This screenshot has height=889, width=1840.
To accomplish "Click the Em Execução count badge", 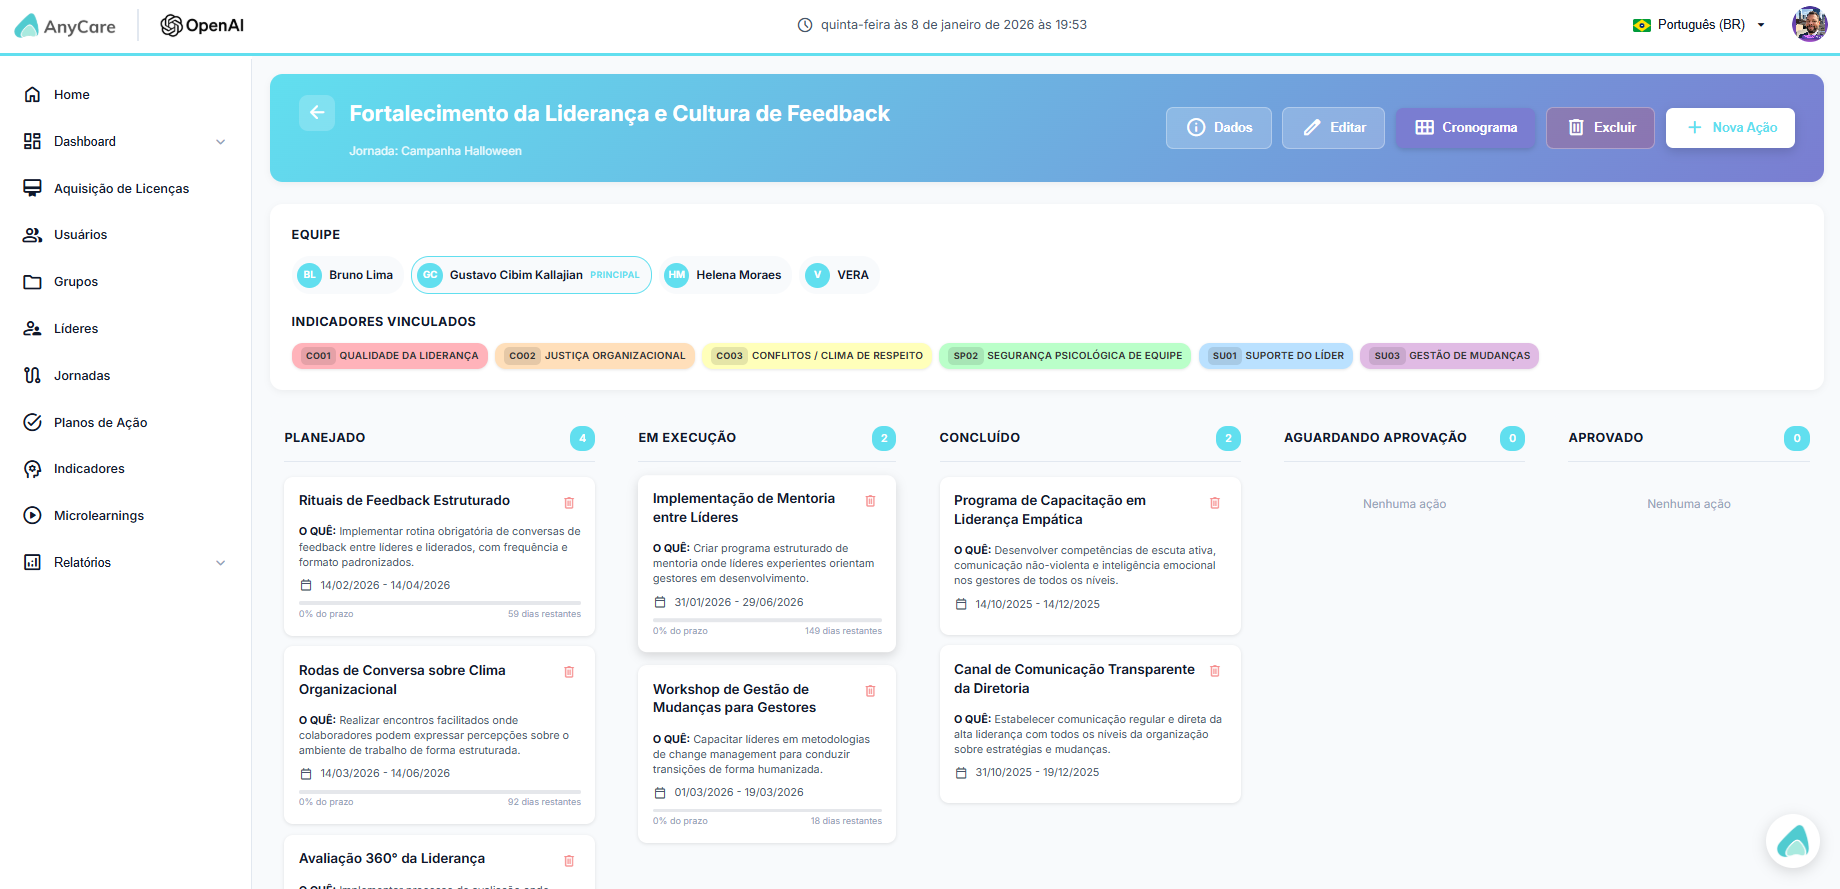I will [x=884, y=438].
